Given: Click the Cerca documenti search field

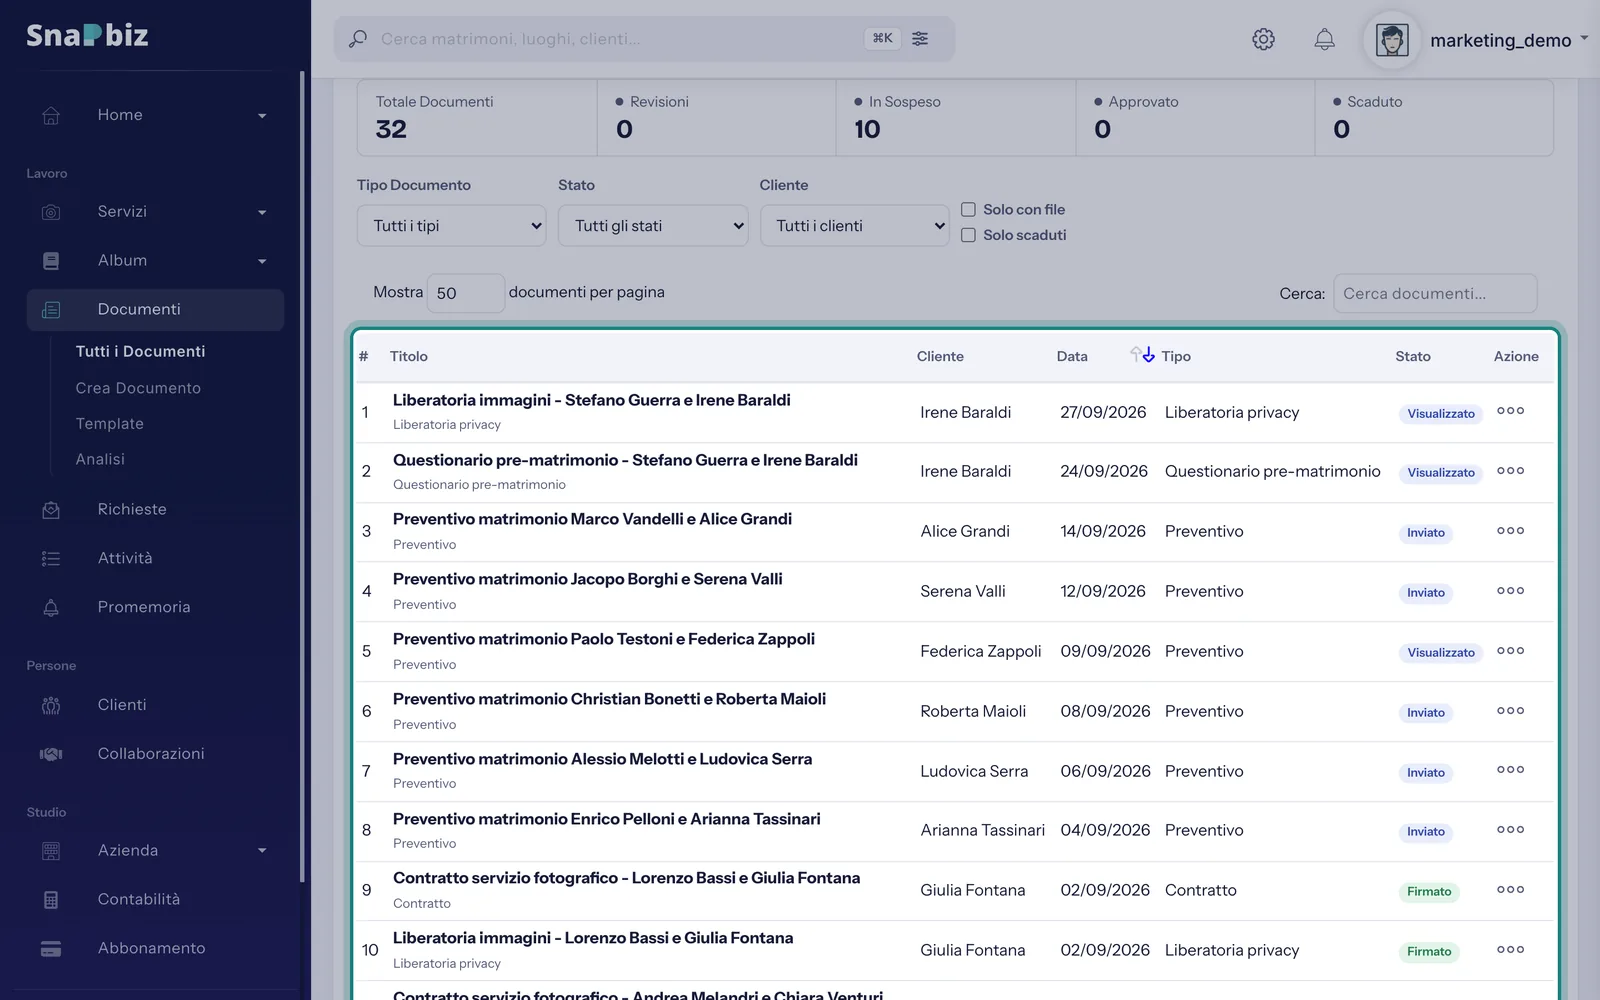Looking at the screenshot, I should click(x=1435, y=294).
